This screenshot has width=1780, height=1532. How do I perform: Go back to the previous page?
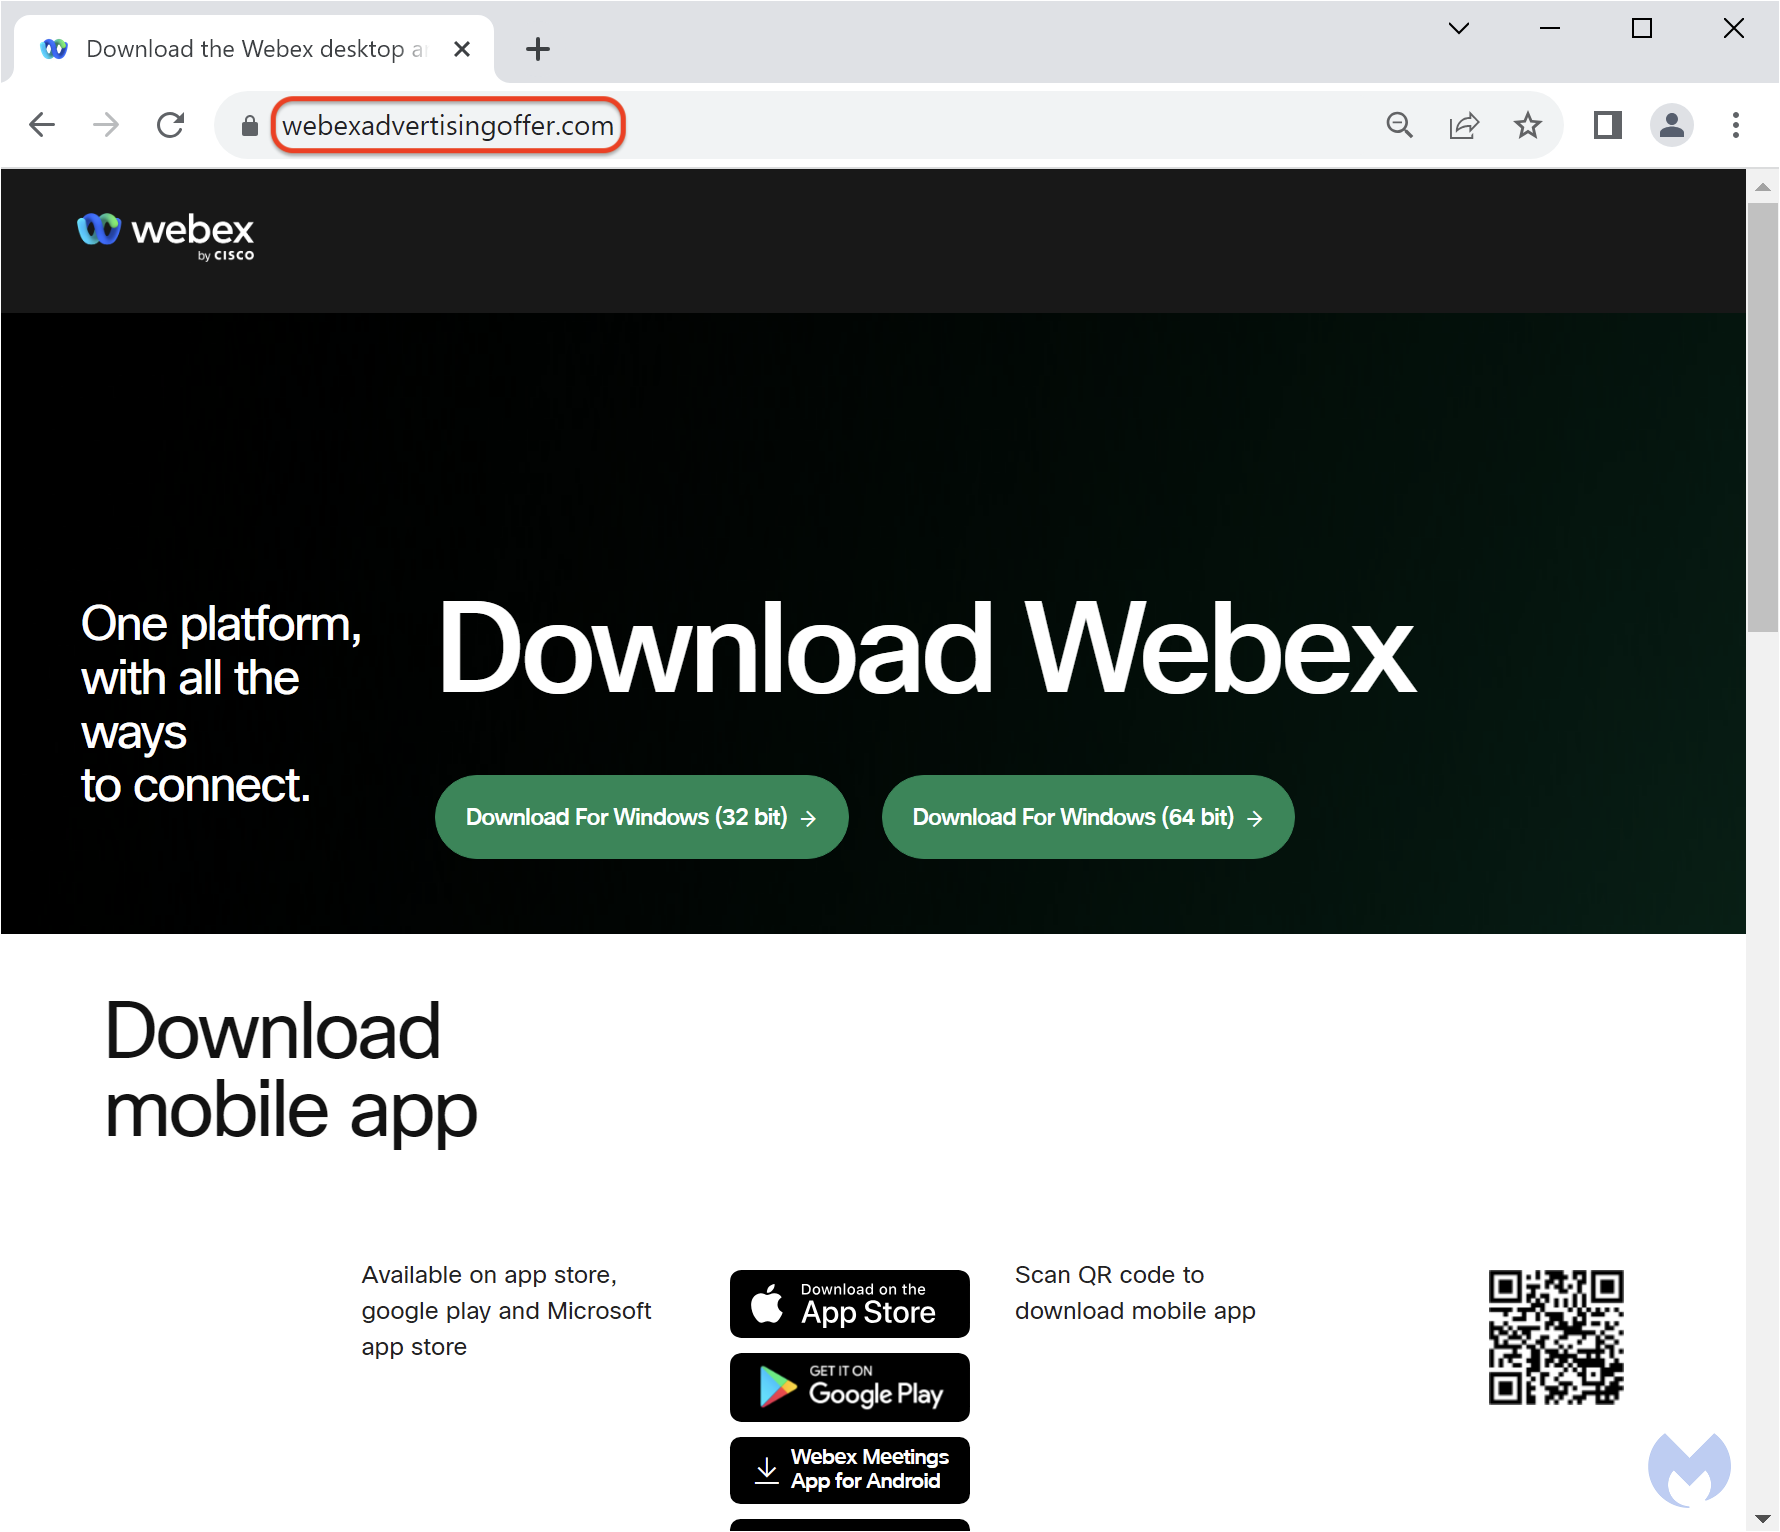[x=42, y=125]
